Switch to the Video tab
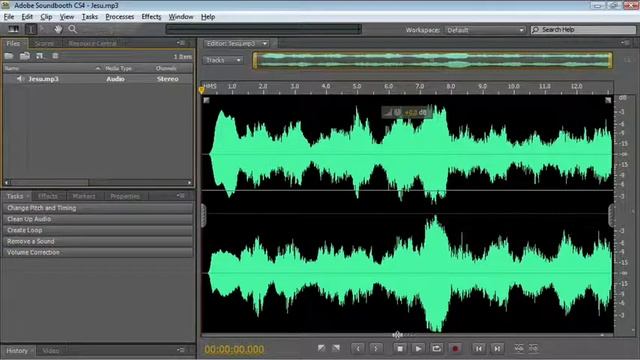640x360 pixels. pyautogui.click(x=51, y=351)
